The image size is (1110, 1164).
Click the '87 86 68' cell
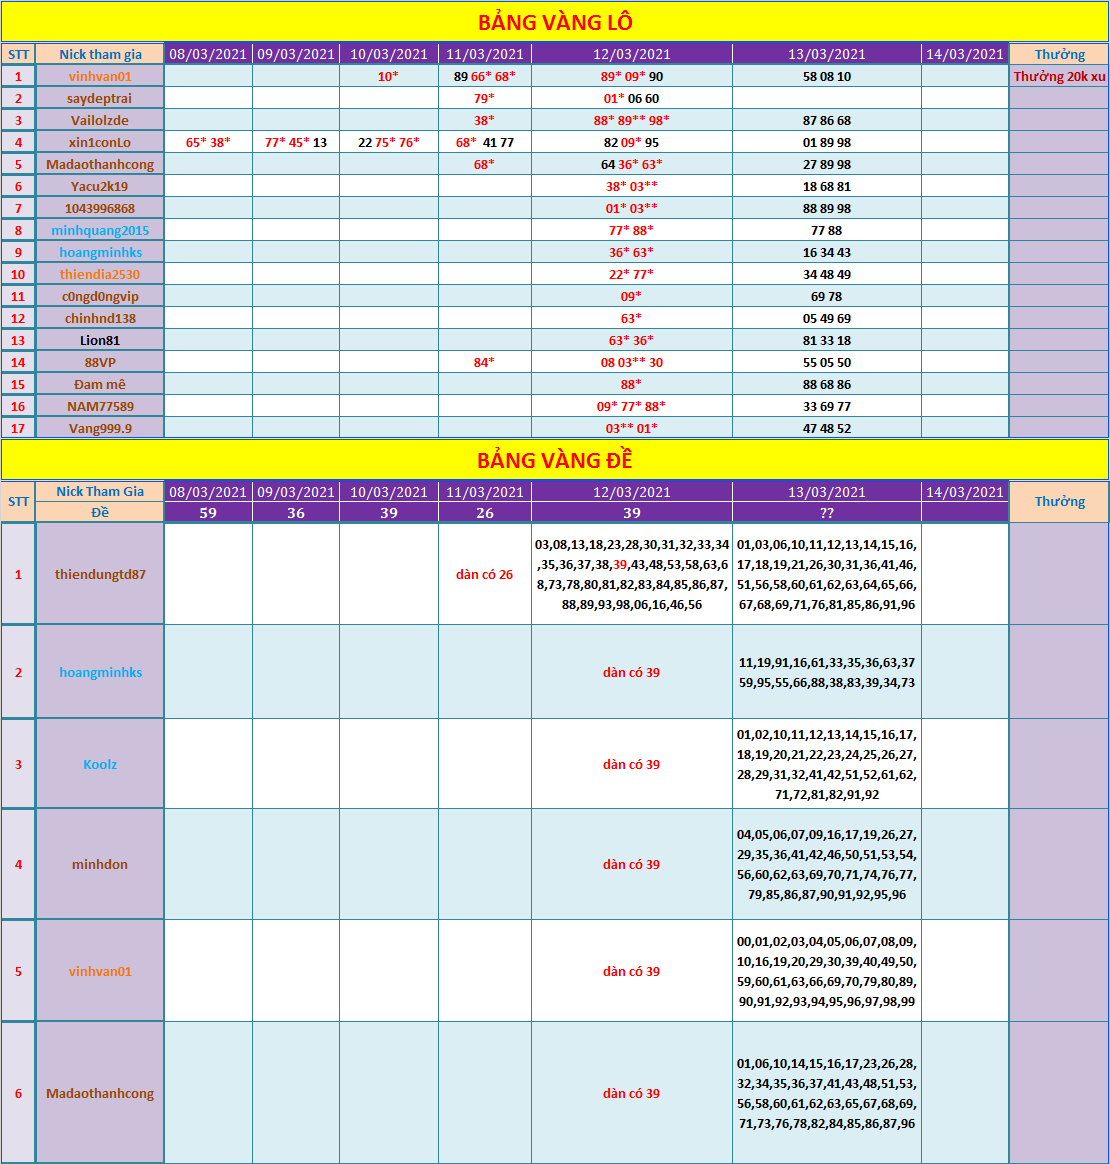[x=826, y=120]
